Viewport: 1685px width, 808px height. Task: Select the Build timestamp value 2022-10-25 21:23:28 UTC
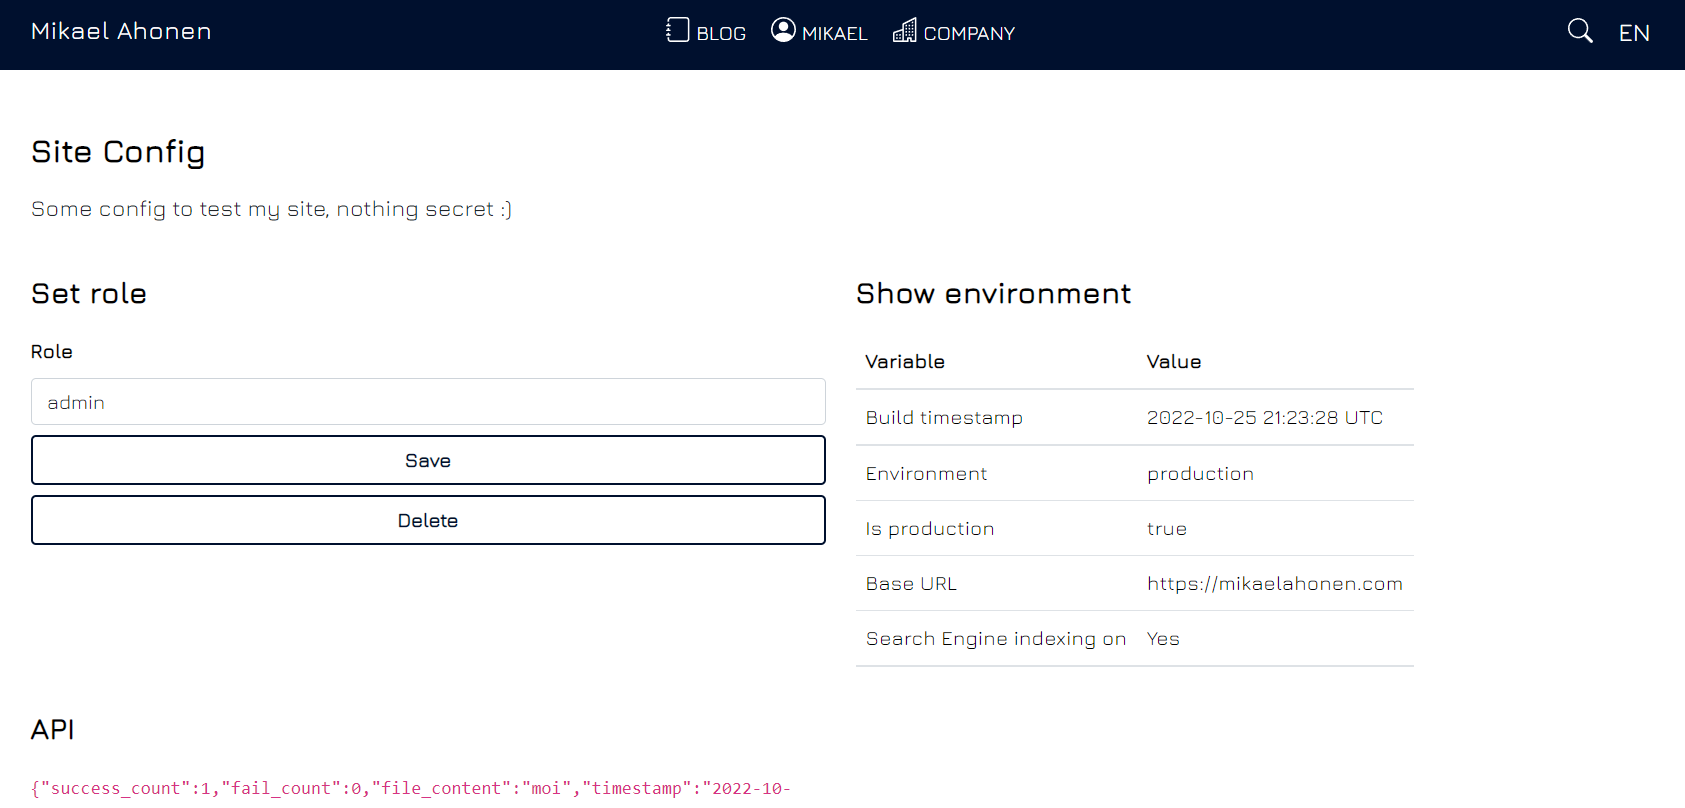point(1264,417)
